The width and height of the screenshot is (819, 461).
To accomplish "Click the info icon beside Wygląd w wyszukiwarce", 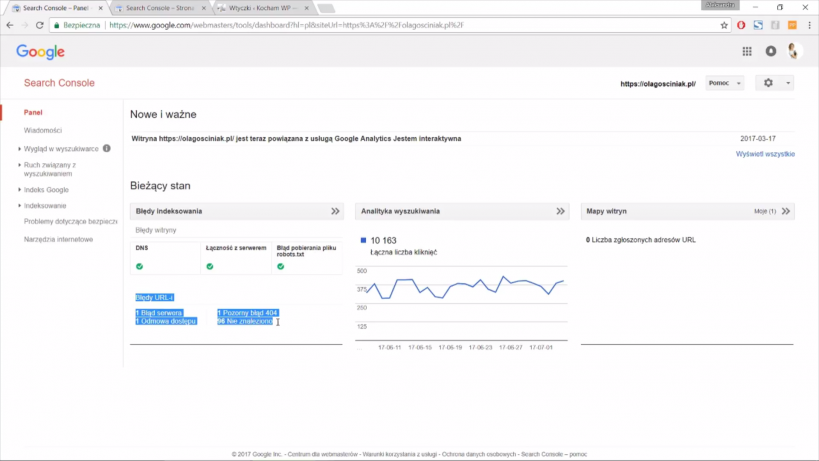I will point(107,148).
